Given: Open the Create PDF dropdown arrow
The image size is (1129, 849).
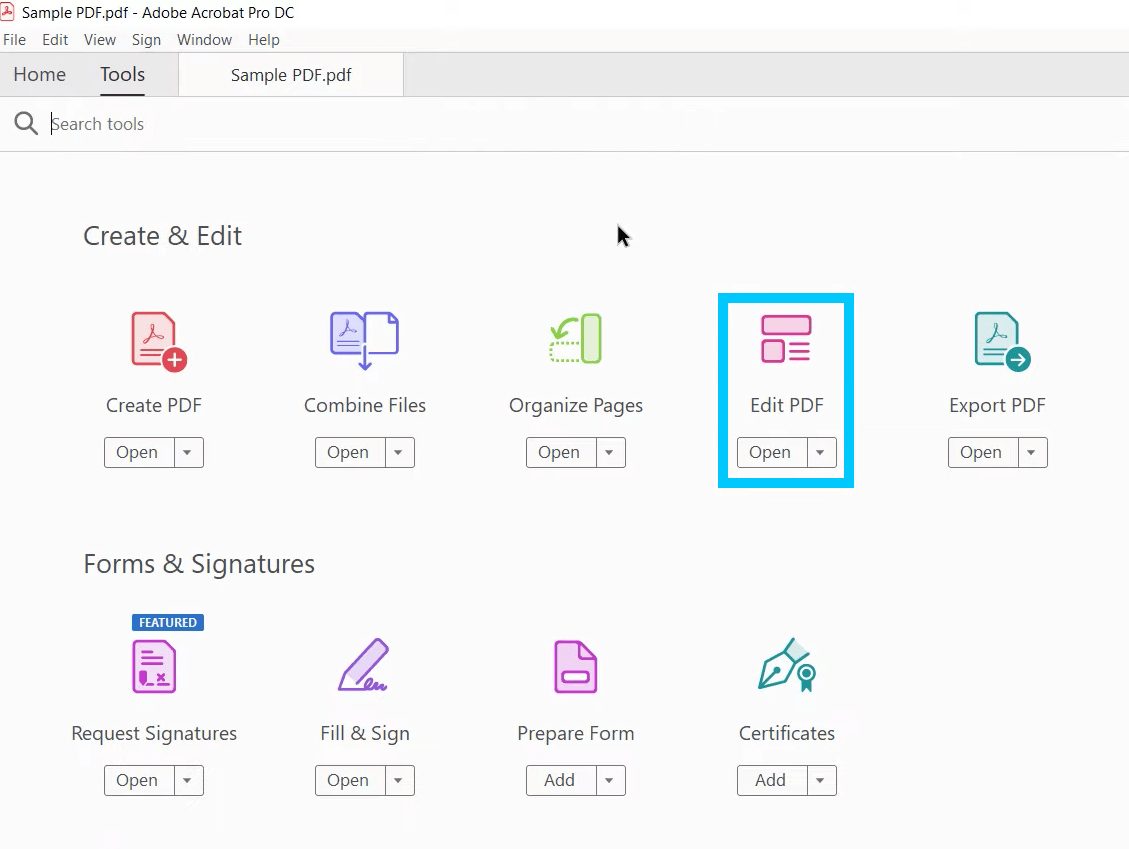Looking at the screenshot, I should point(188,452).
